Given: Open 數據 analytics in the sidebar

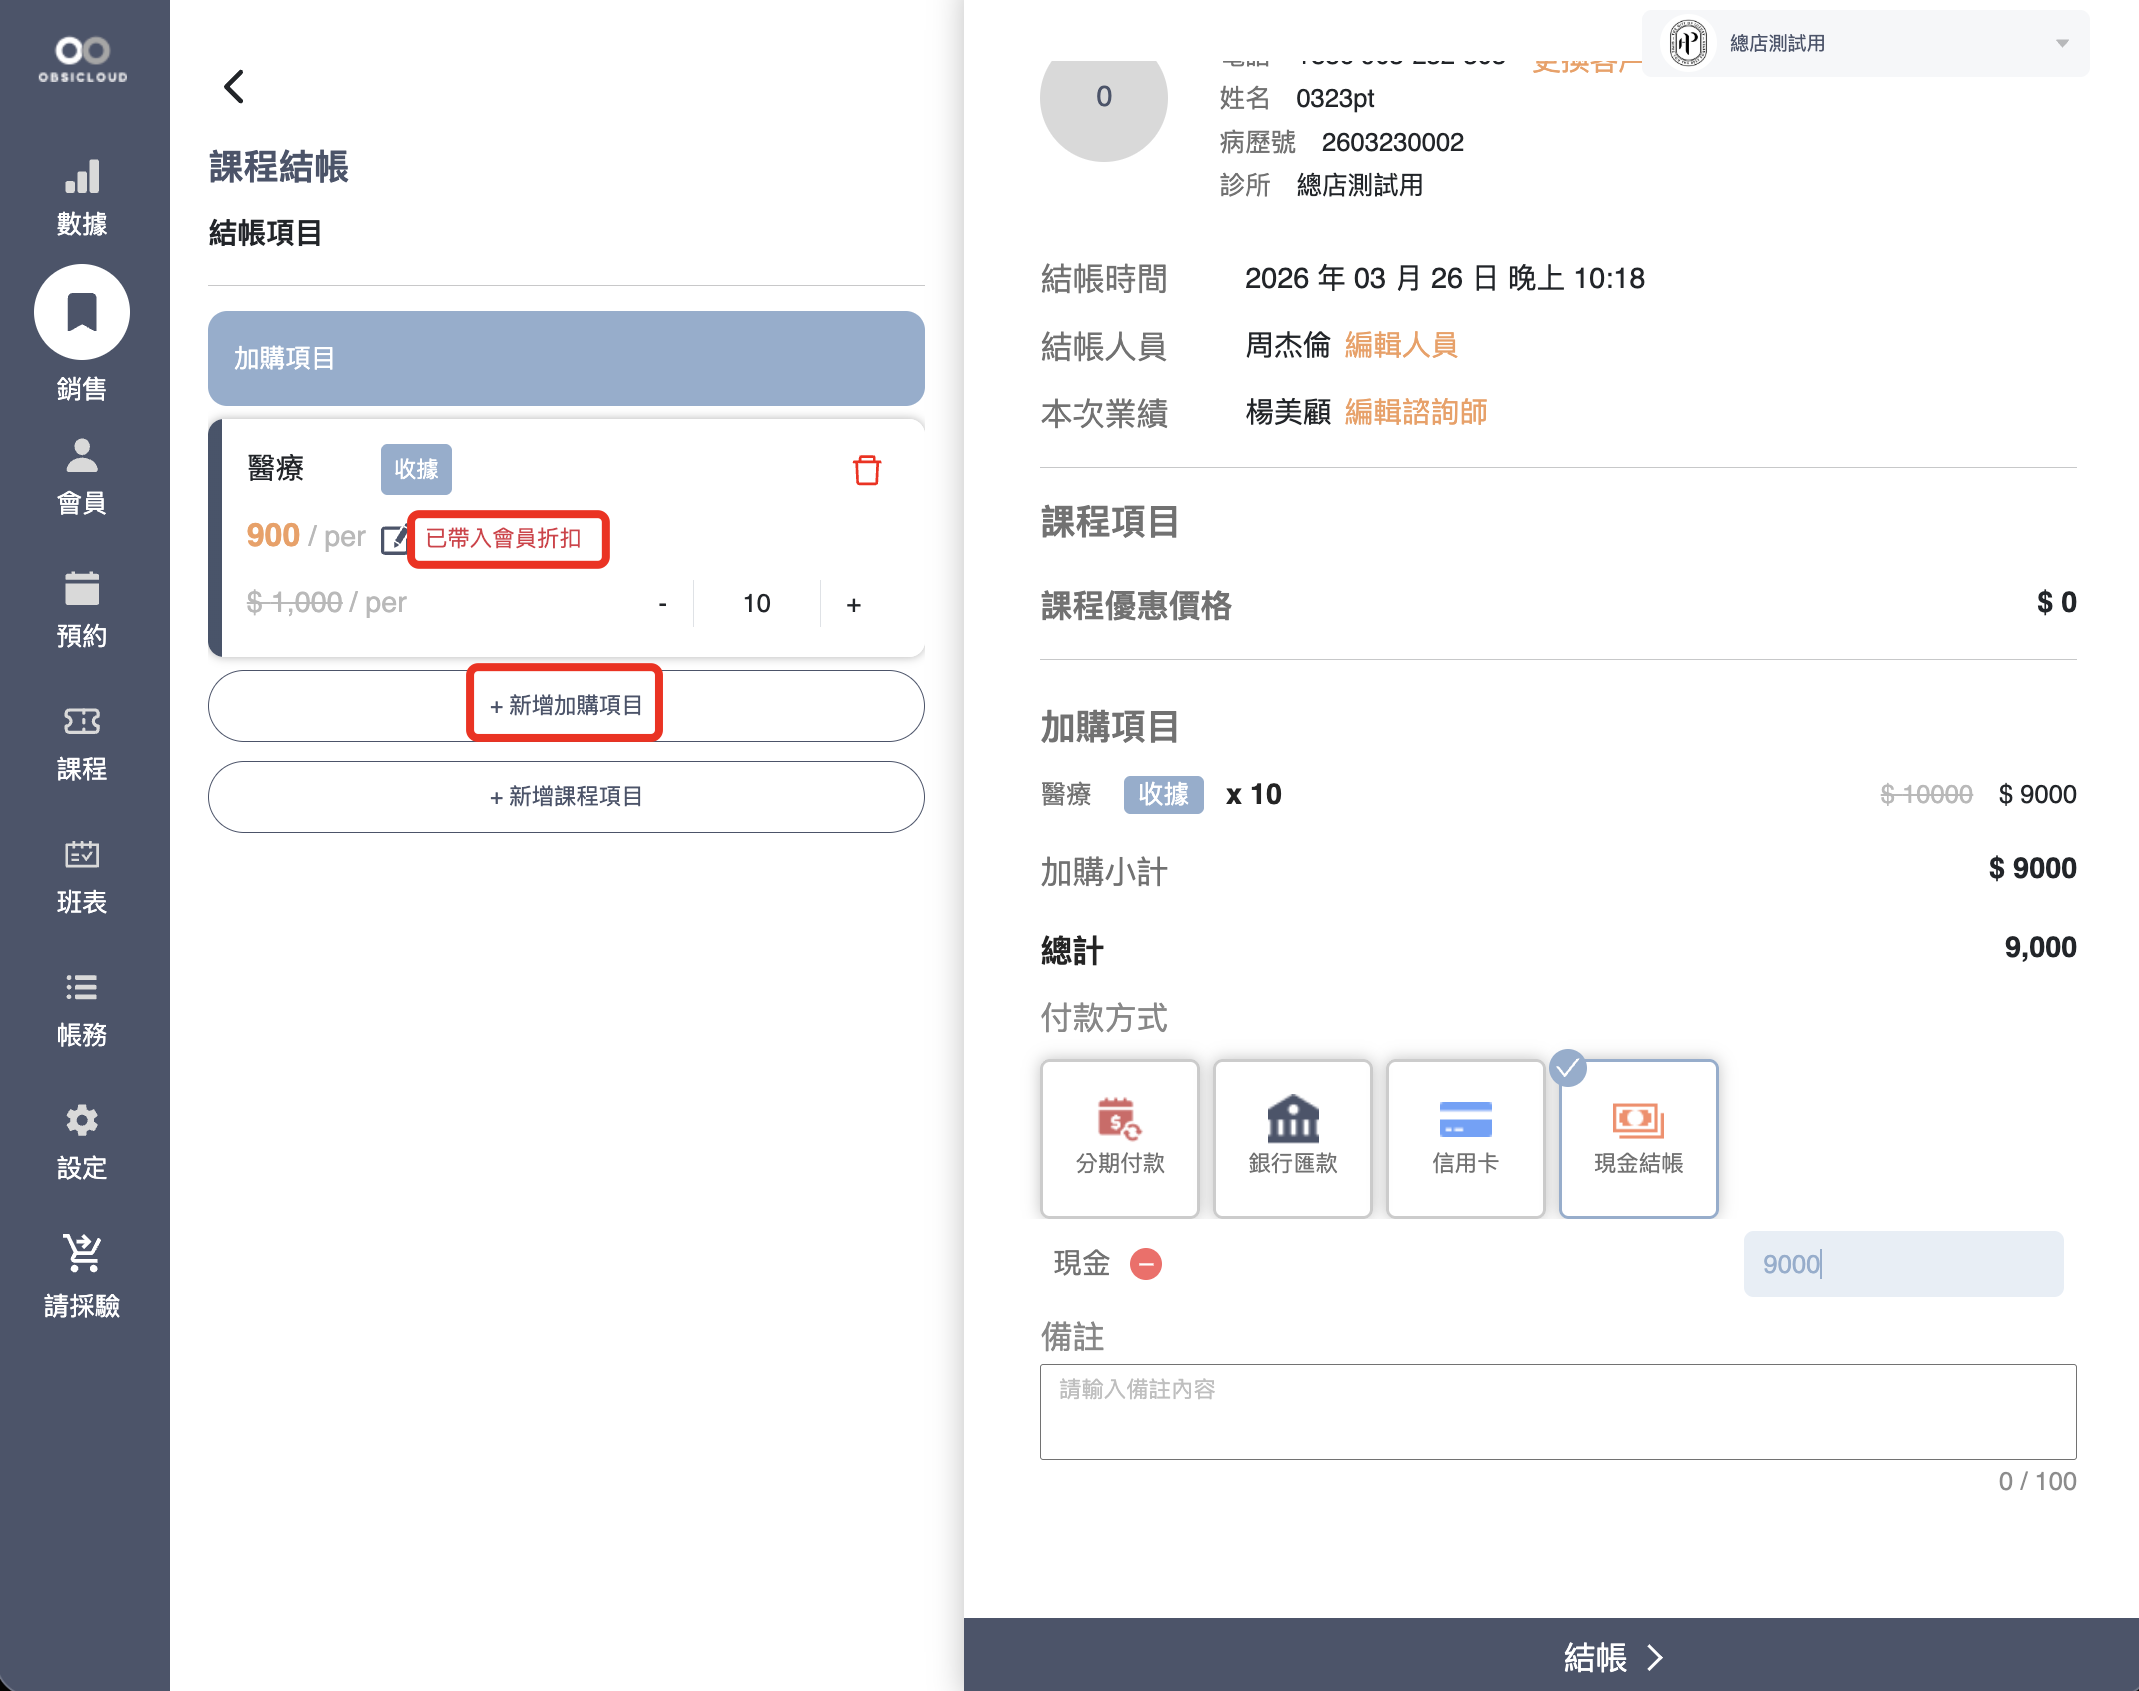Looking at the screenshot, I should click(82, 197).
